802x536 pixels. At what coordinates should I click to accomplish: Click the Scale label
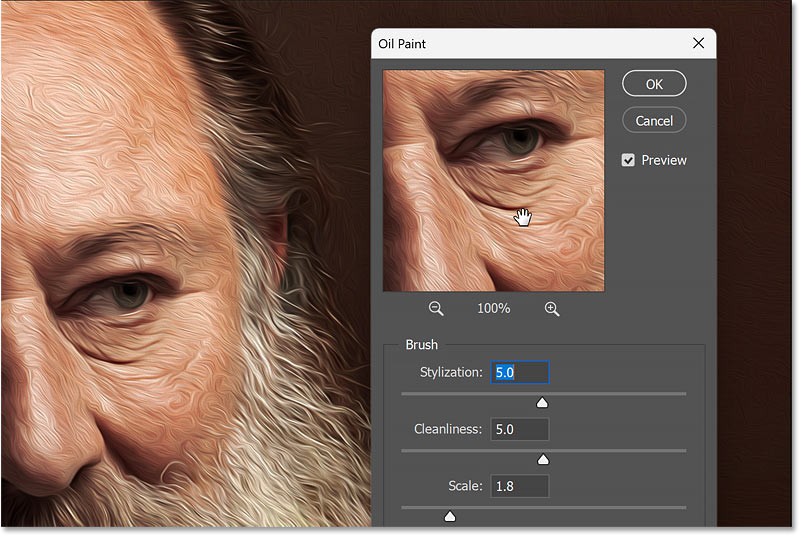(465, 486)
